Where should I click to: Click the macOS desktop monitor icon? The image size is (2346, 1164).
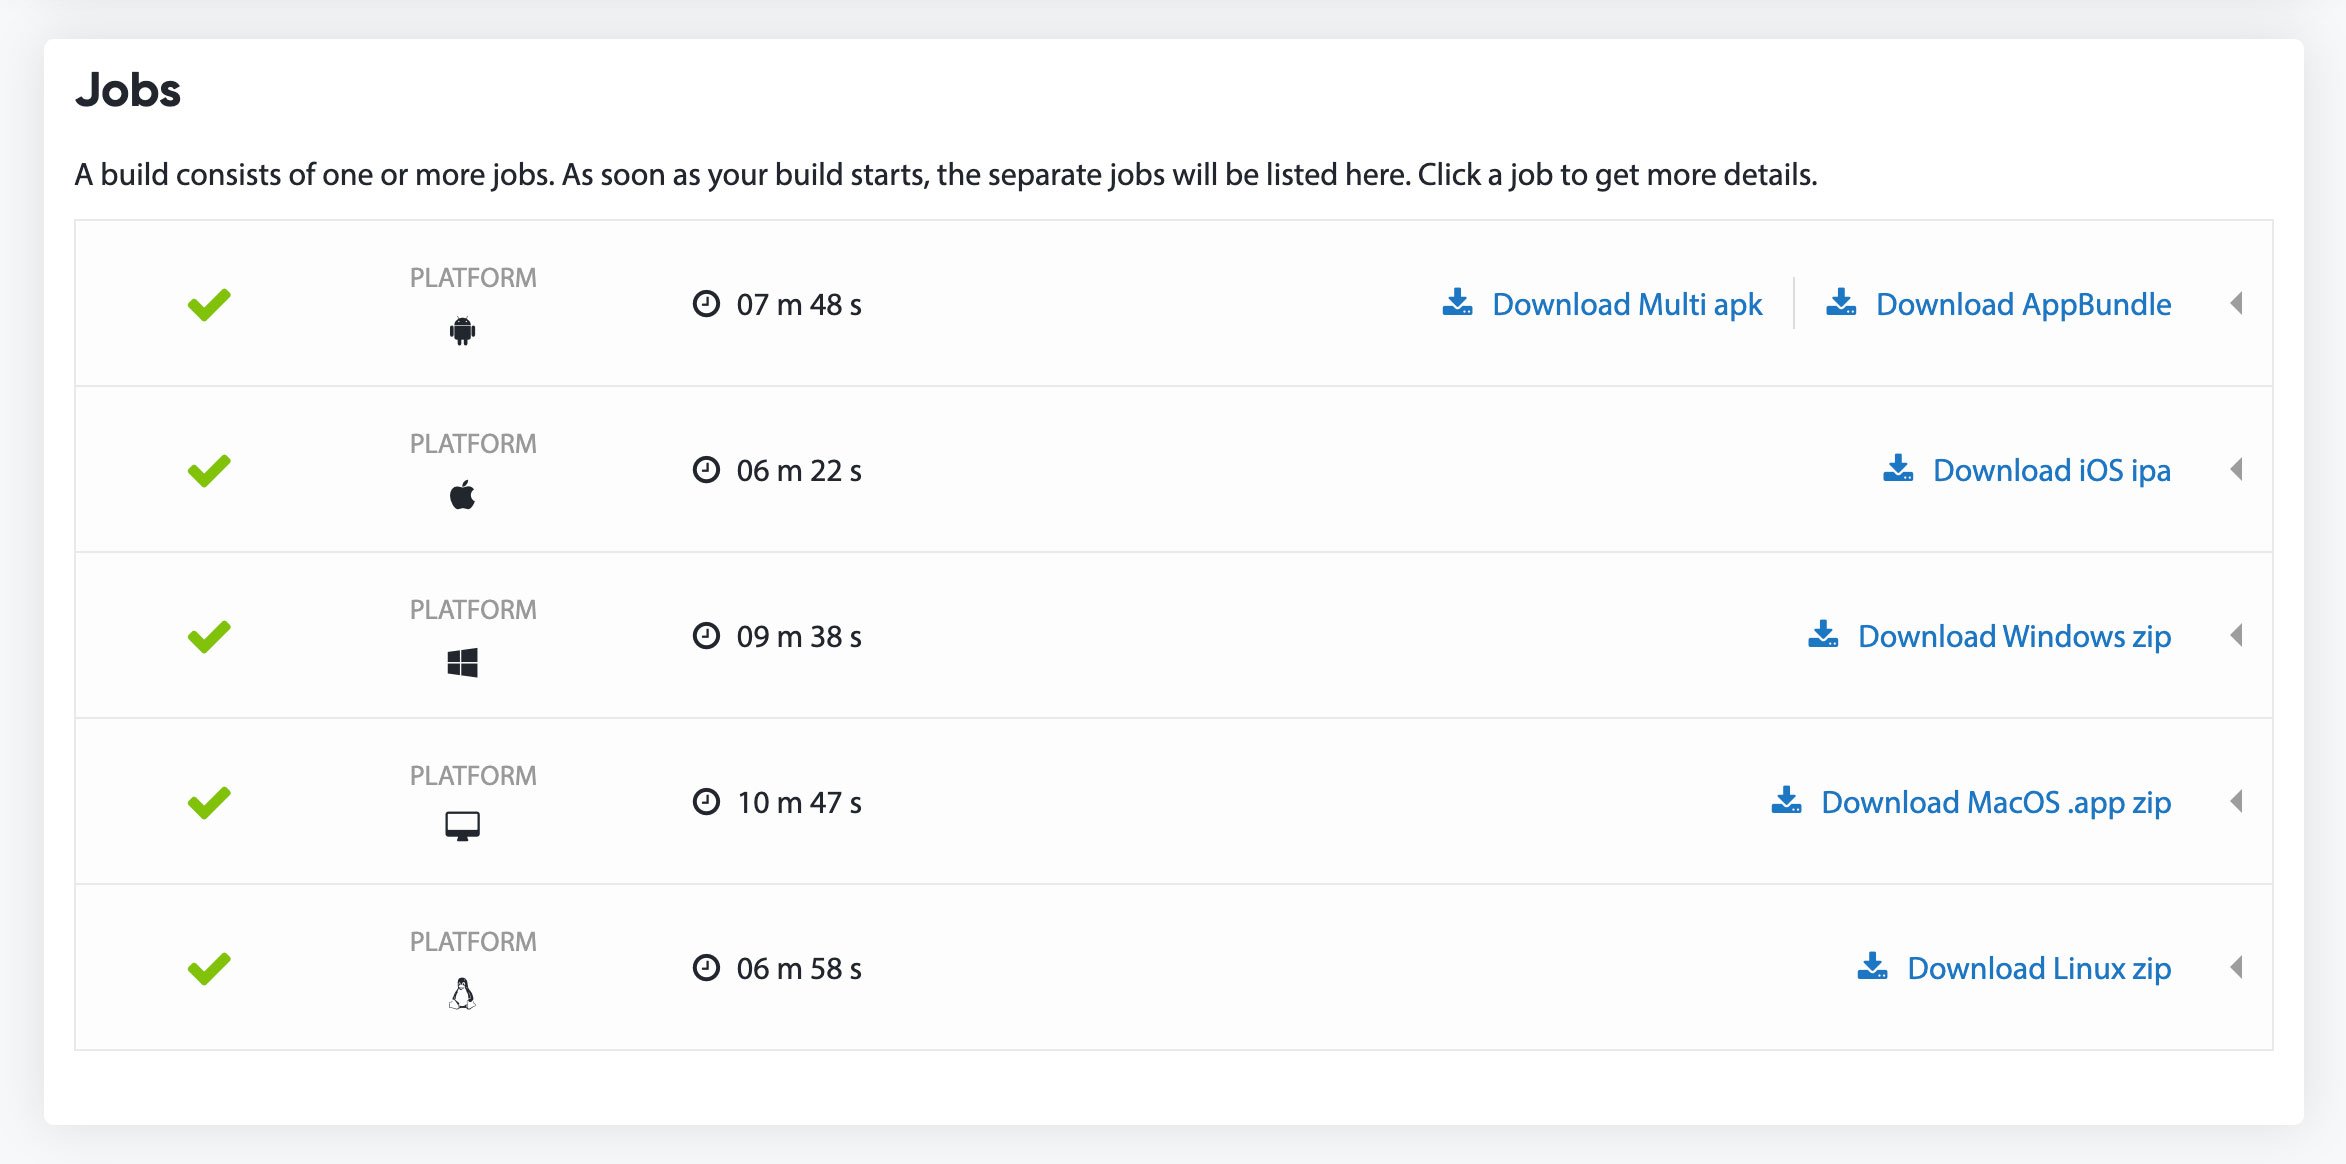tap(463, 826)
